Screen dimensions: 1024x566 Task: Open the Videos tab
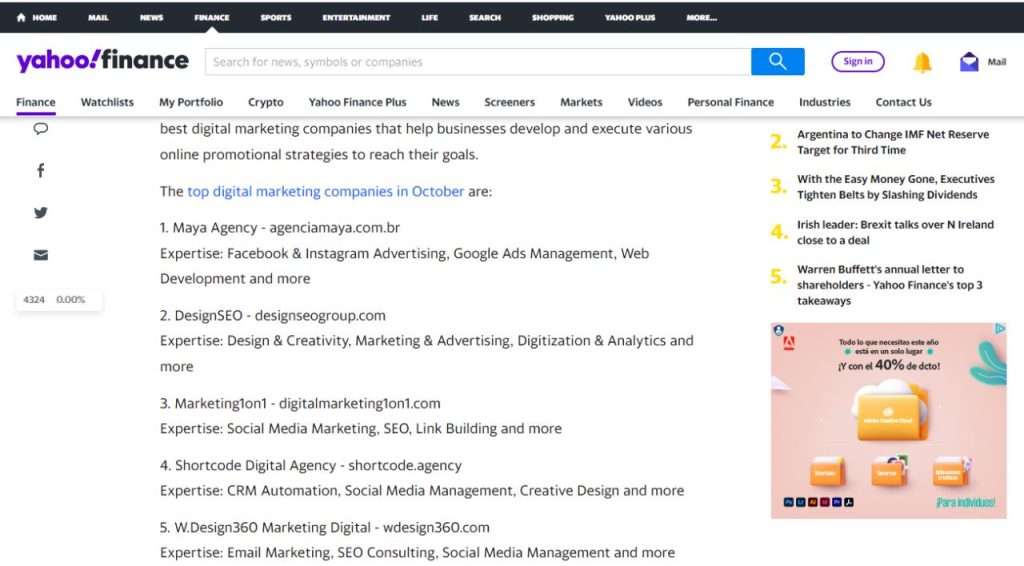coord(645,102)
